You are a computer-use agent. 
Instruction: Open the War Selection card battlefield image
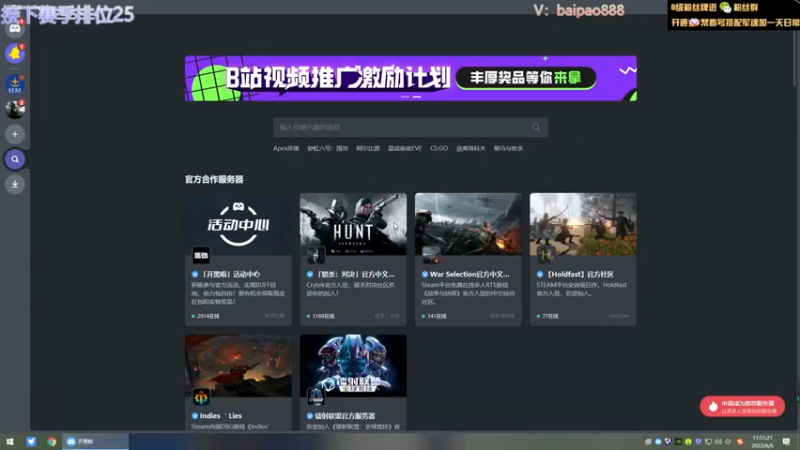pyautogui.click(x=468, y=224)
